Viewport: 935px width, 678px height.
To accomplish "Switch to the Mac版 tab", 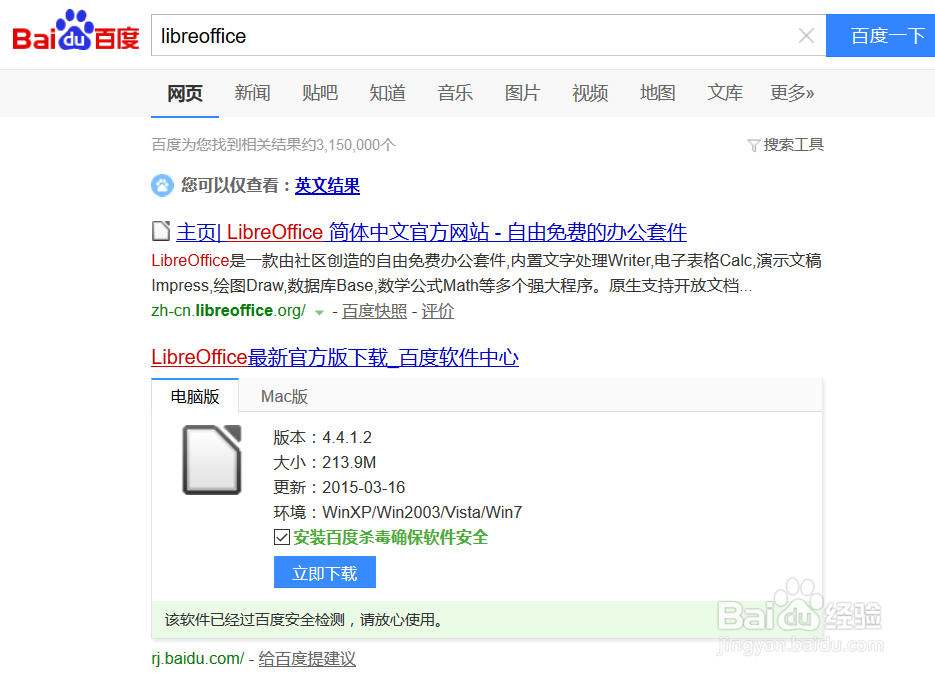I will pyautogui.click(x=284, y=397).
